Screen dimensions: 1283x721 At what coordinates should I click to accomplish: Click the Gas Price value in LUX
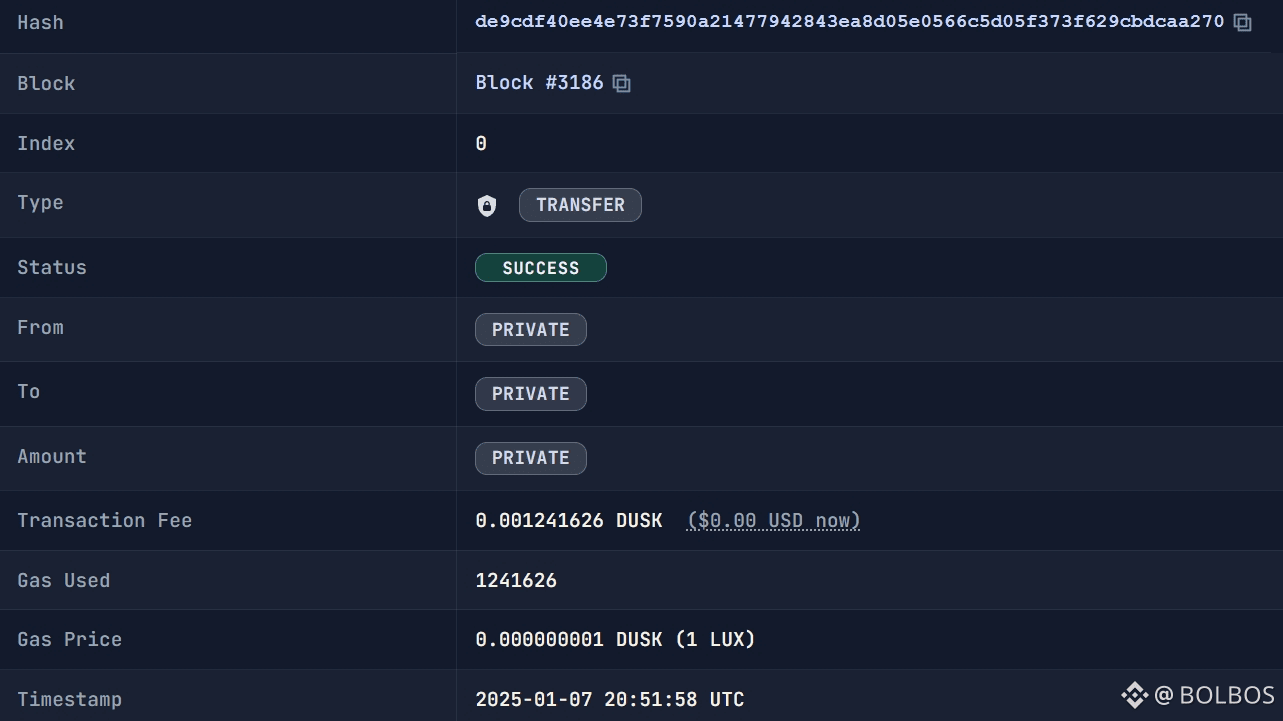615,639
